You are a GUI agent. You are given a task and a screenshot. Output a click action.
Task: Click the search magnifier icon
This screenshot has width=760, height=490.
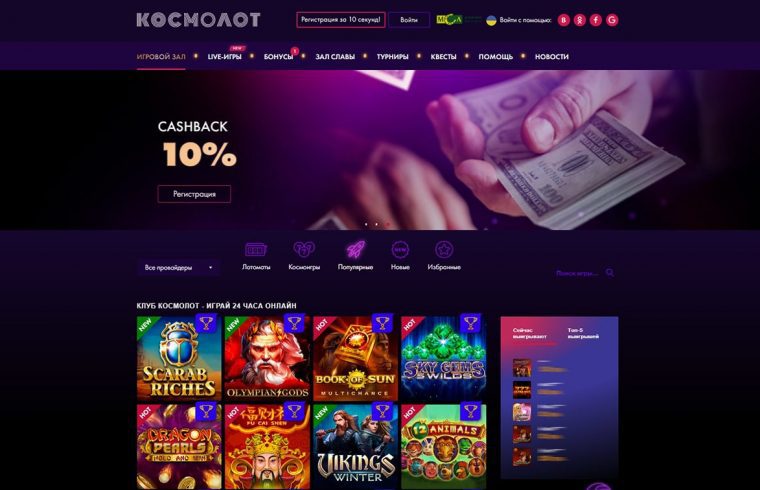click(610, 273)
